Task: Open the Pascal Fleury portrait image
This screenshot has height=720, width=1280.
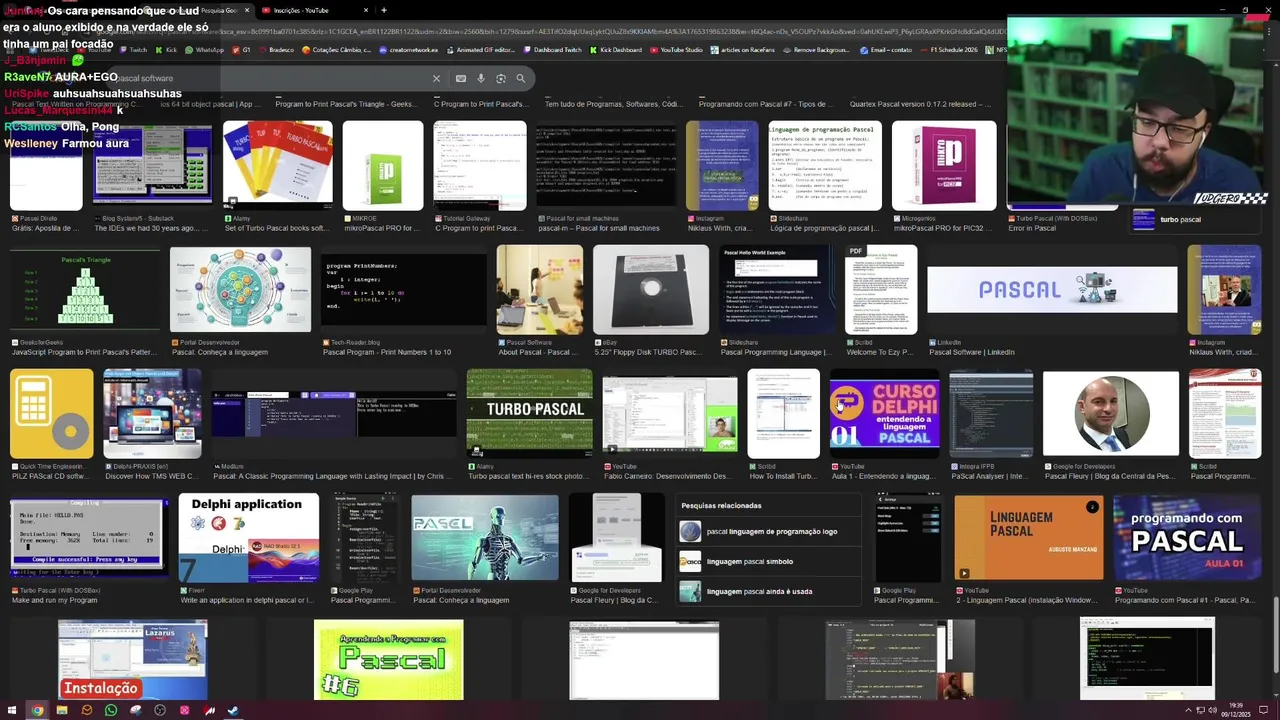Action: 1111,413
